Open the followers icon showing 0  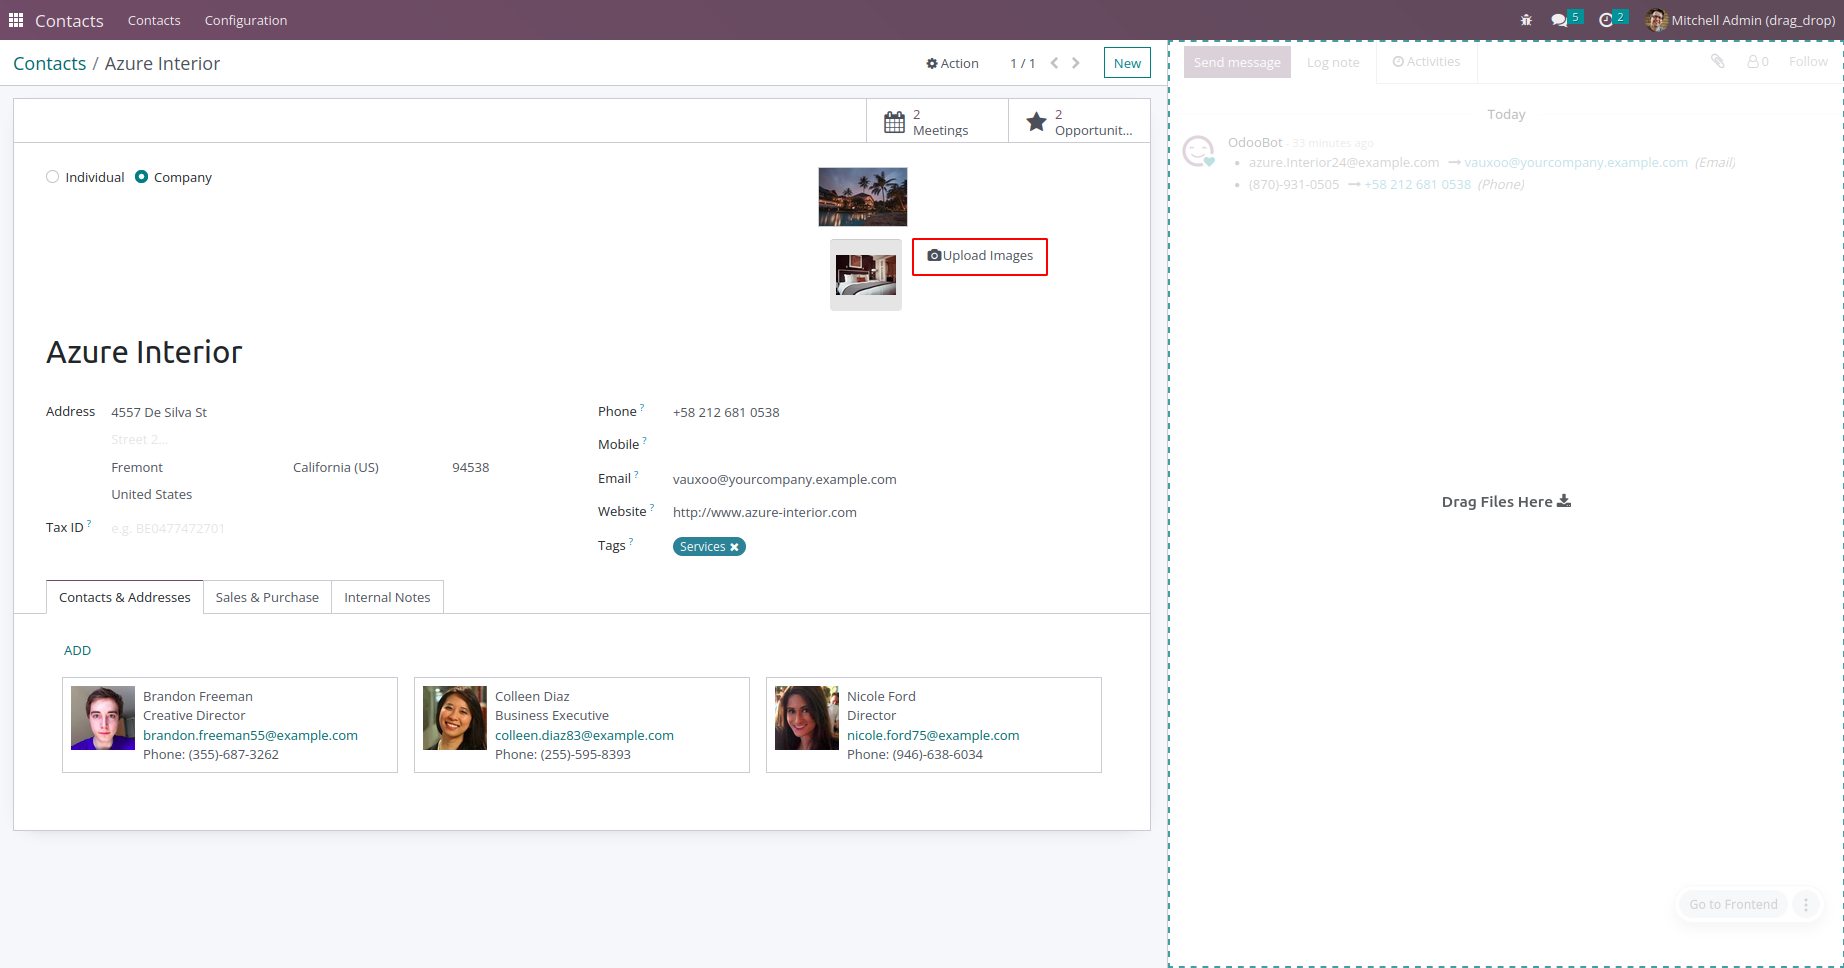click(x=1758, y=62)
